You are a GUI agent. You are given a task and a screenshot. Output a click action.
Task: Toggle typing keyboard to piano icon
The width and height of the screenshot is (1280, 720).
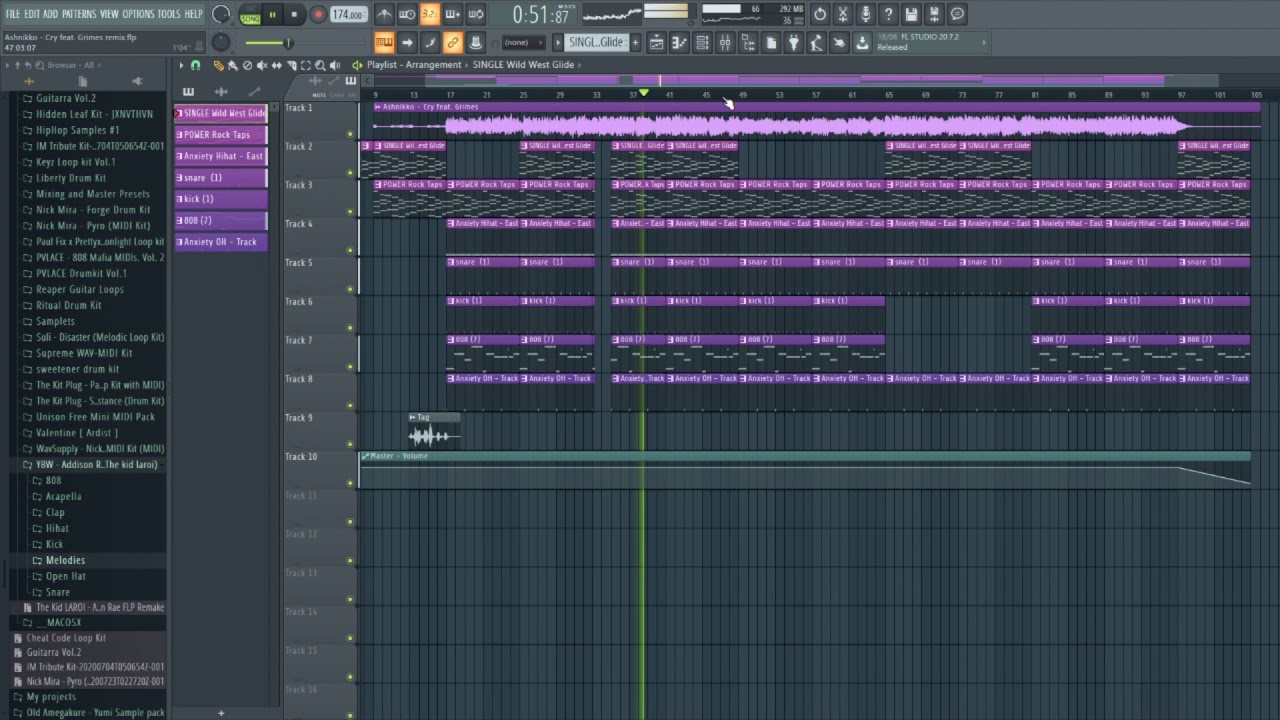point(384,42)
